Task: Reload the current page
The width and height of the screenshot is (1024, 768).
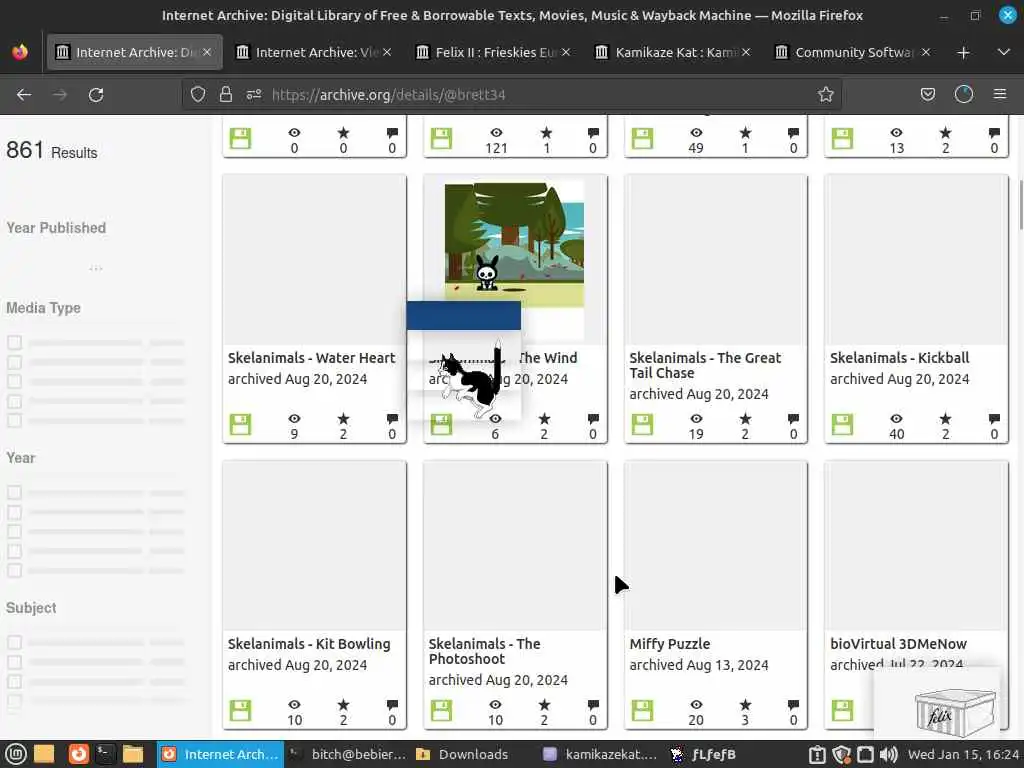Action: 96,95
